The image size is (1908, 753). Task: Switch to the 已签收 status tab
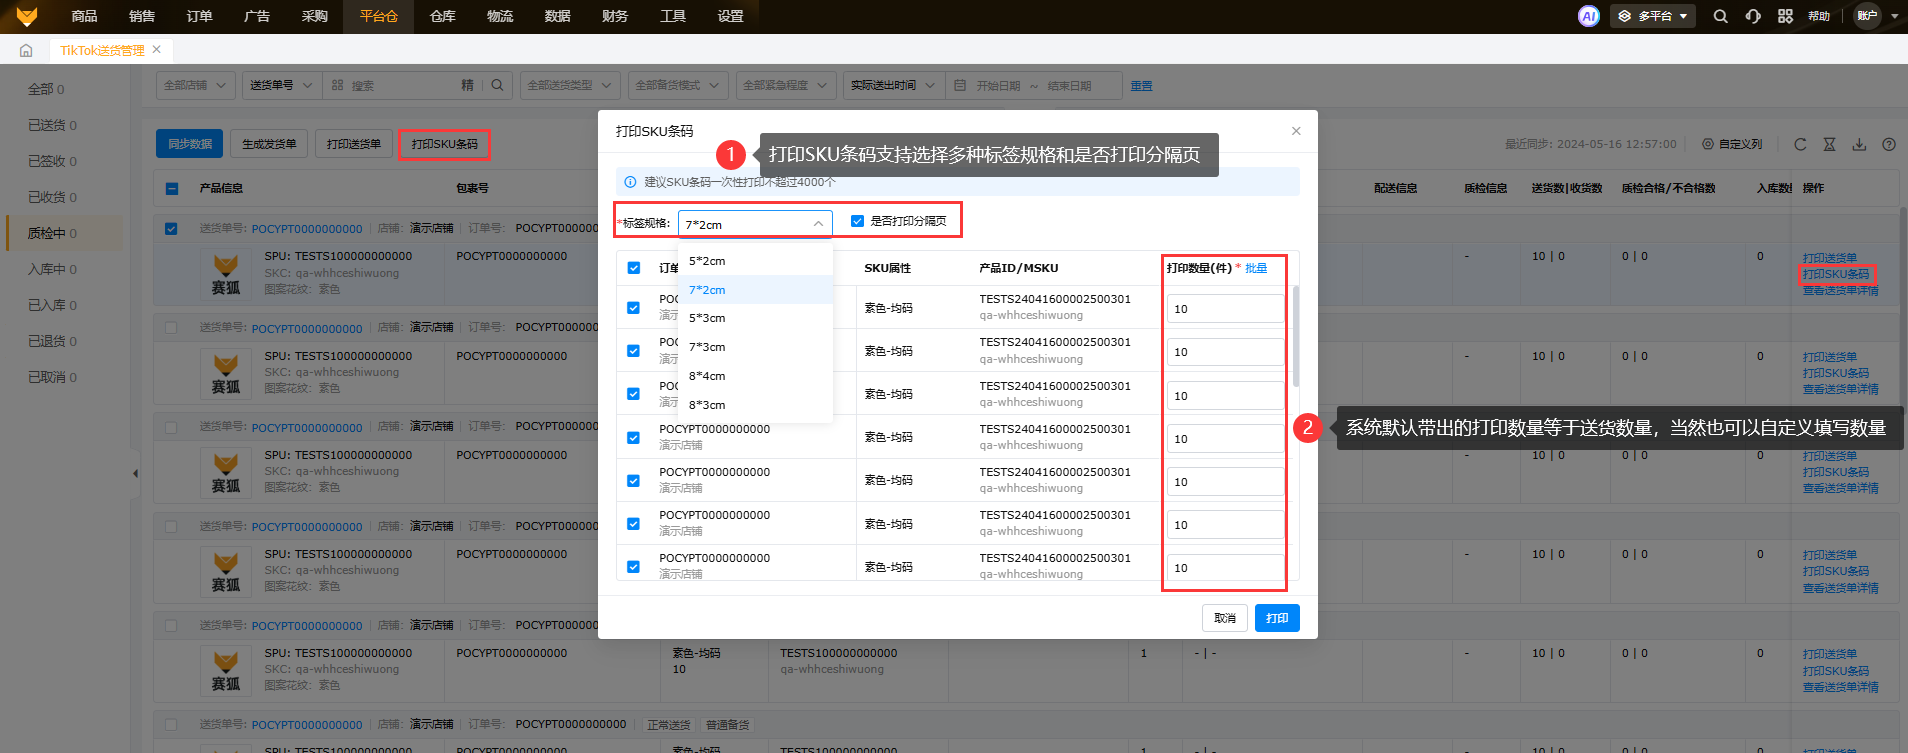point(52,161)
